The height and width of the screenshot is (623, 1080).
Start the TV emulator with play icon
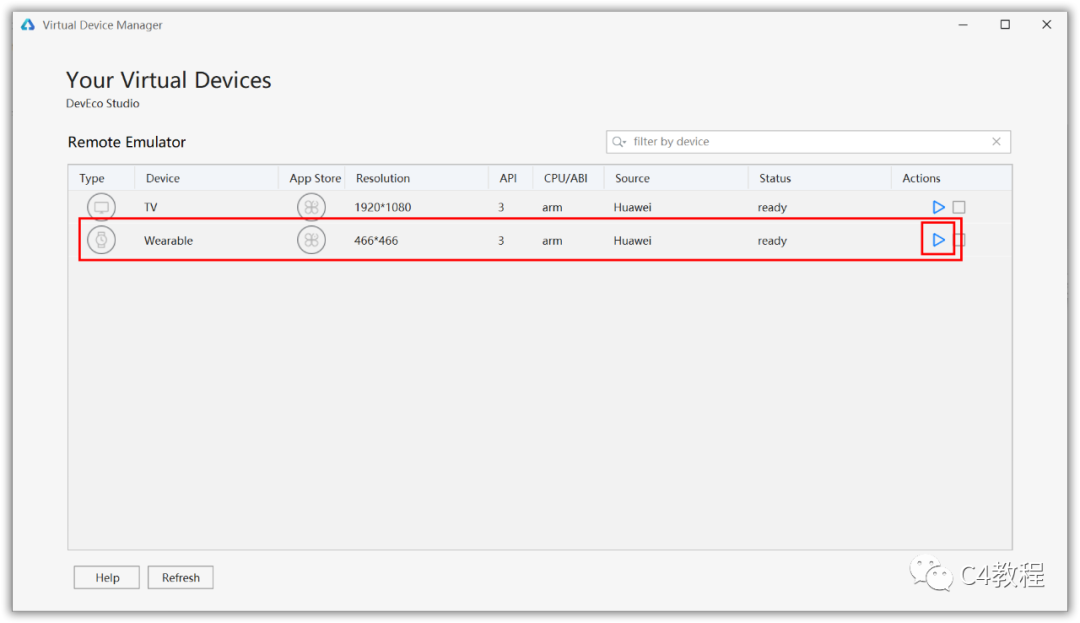[x=938, y=207]
